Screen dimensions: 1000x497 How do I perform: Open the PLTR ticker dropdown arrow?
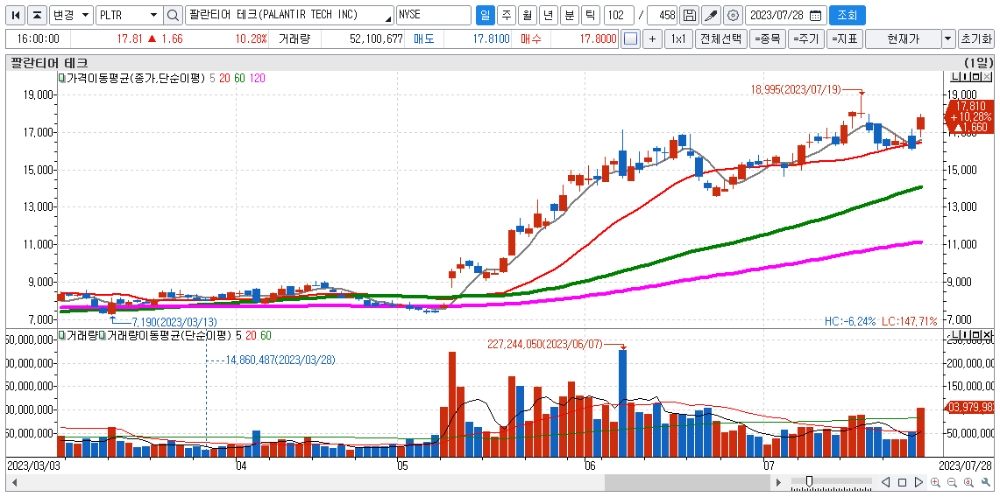tap(154, 15)
